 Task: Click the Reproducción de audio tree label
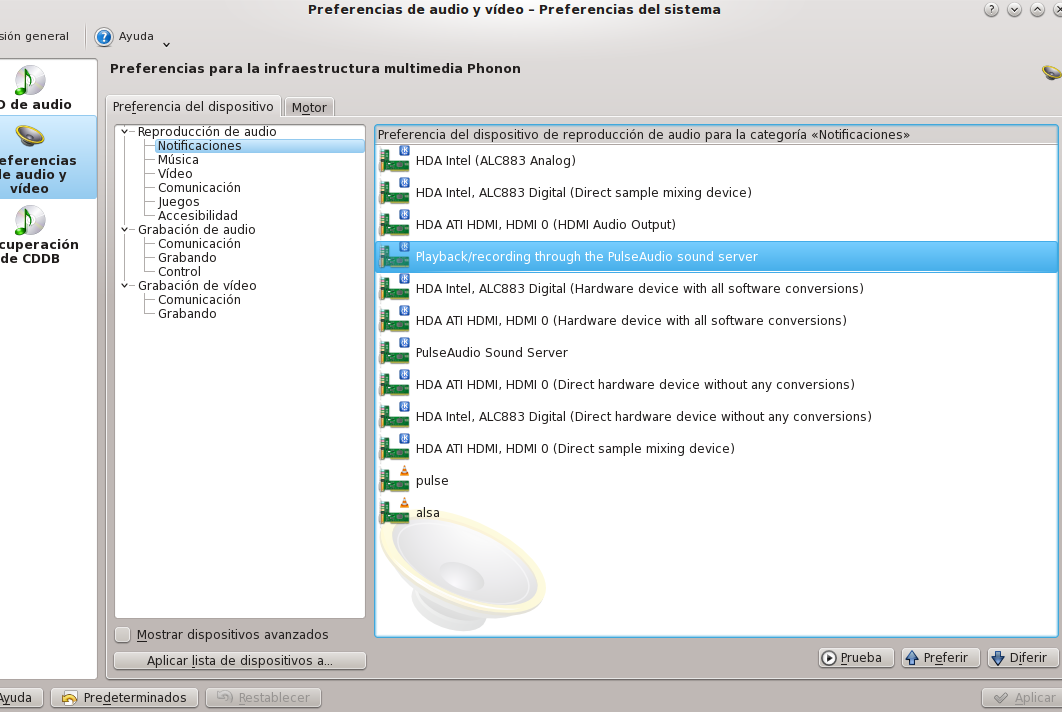click(x=207, y=131)
